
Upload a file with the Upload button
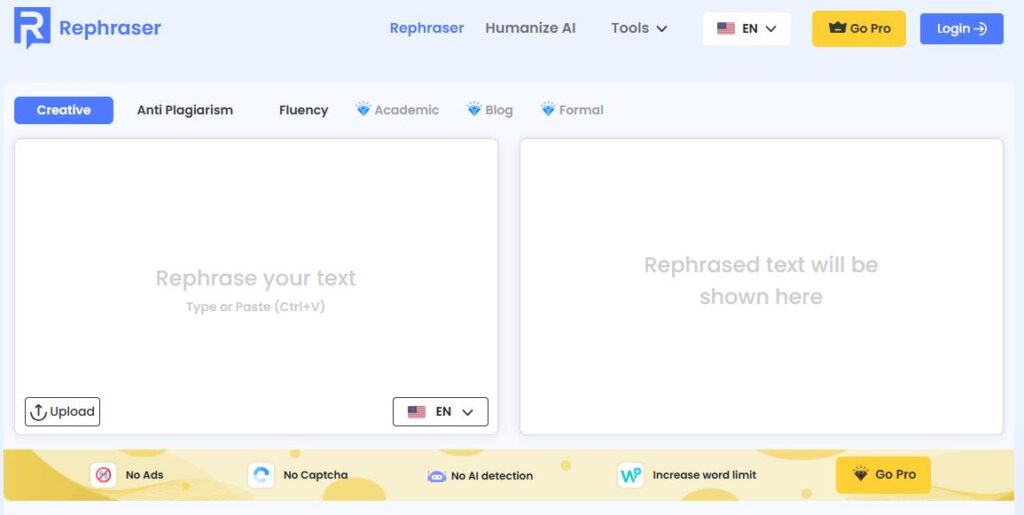(62, 412)
